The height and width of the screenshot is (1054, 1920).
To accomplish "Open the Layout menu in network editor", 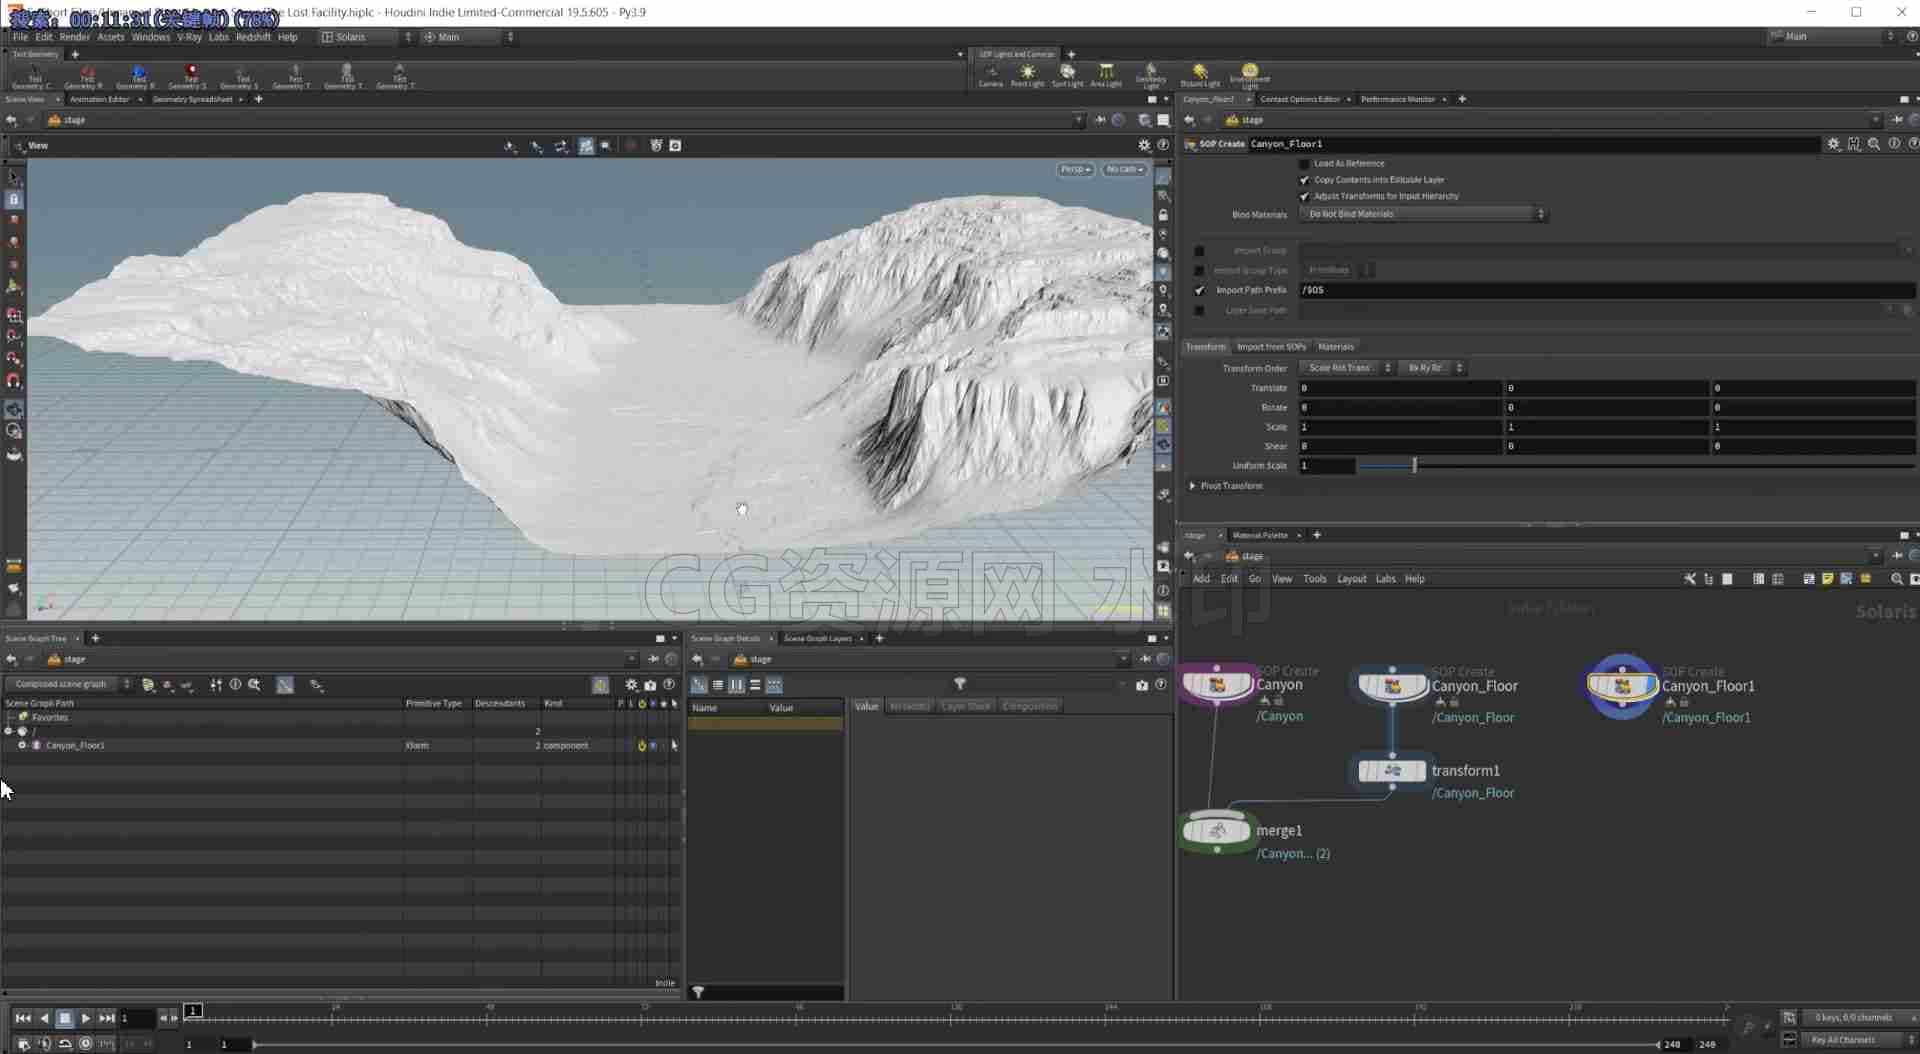I will point(1351,579).
